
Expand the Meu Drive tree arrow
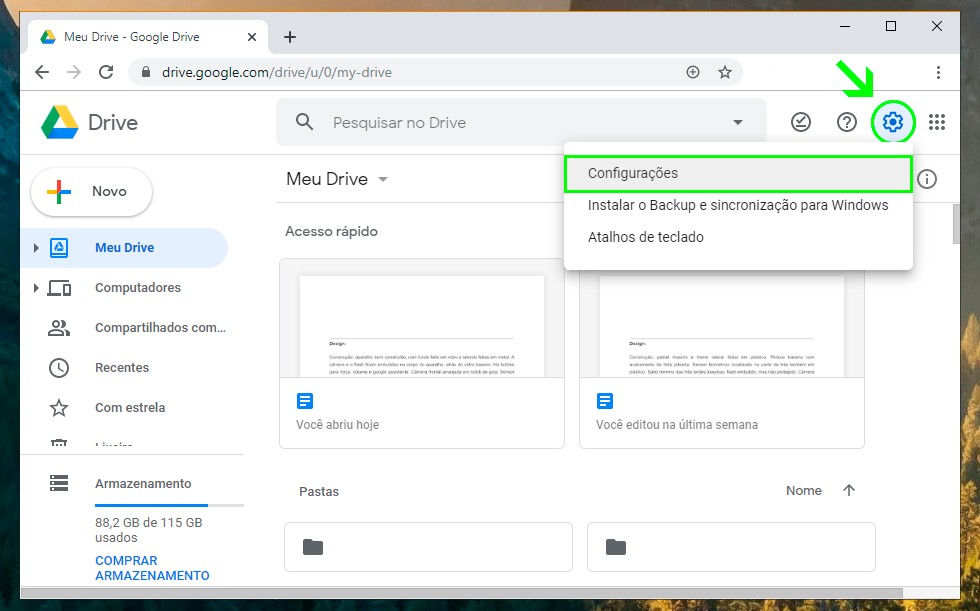click(37, 248)
